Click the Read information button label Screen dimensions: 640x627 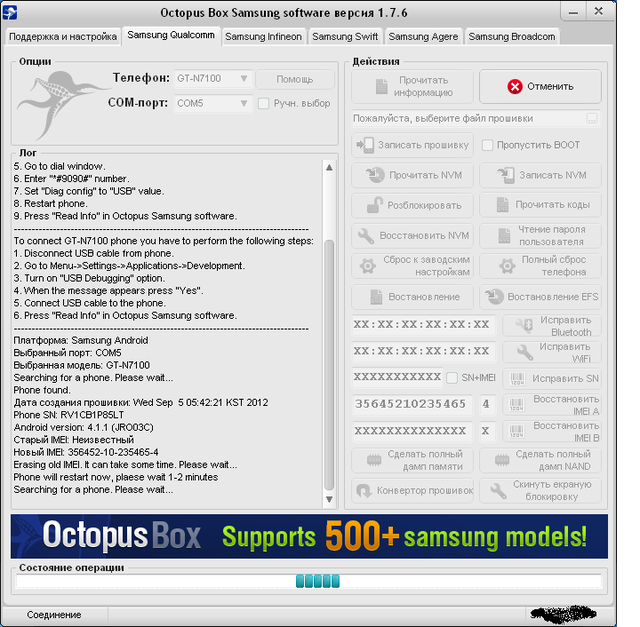tap(423, 87)
